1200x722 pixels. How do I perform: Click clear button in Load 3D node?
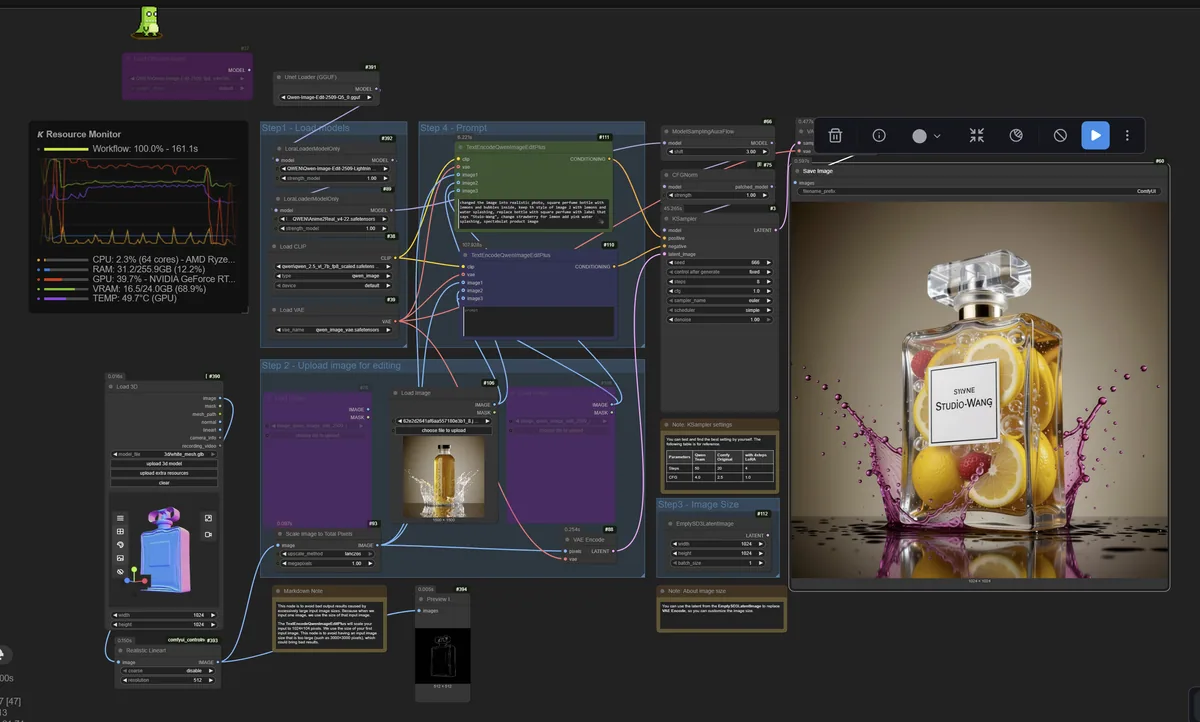[164, 481]
